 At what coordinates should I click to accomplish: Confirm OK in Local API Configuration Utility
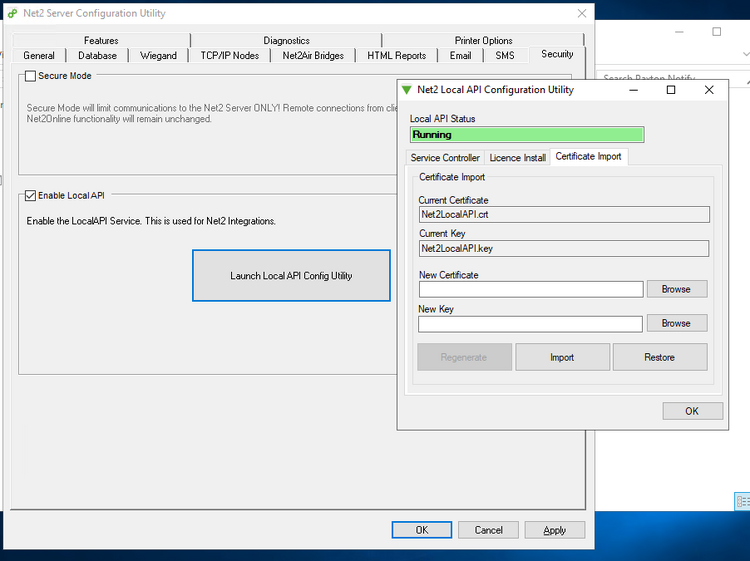[693, 411]
